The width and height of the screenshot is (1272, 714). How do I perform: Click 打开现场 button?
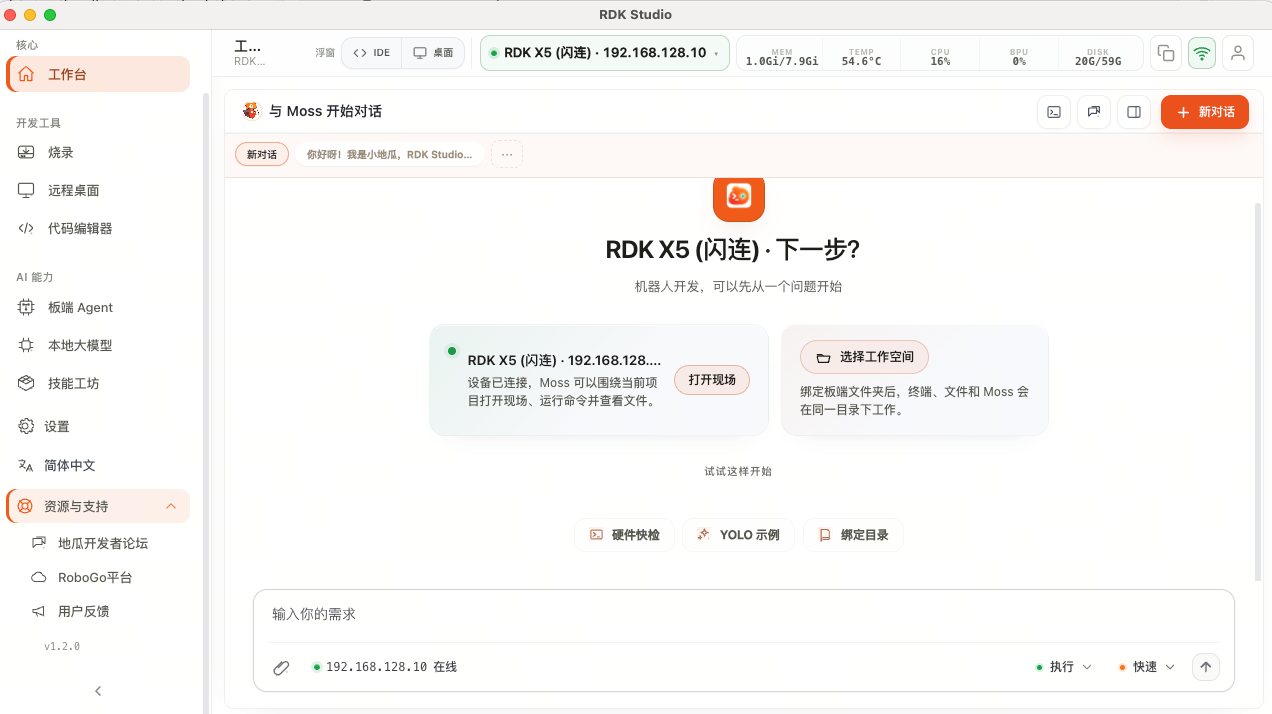[712, 380]
